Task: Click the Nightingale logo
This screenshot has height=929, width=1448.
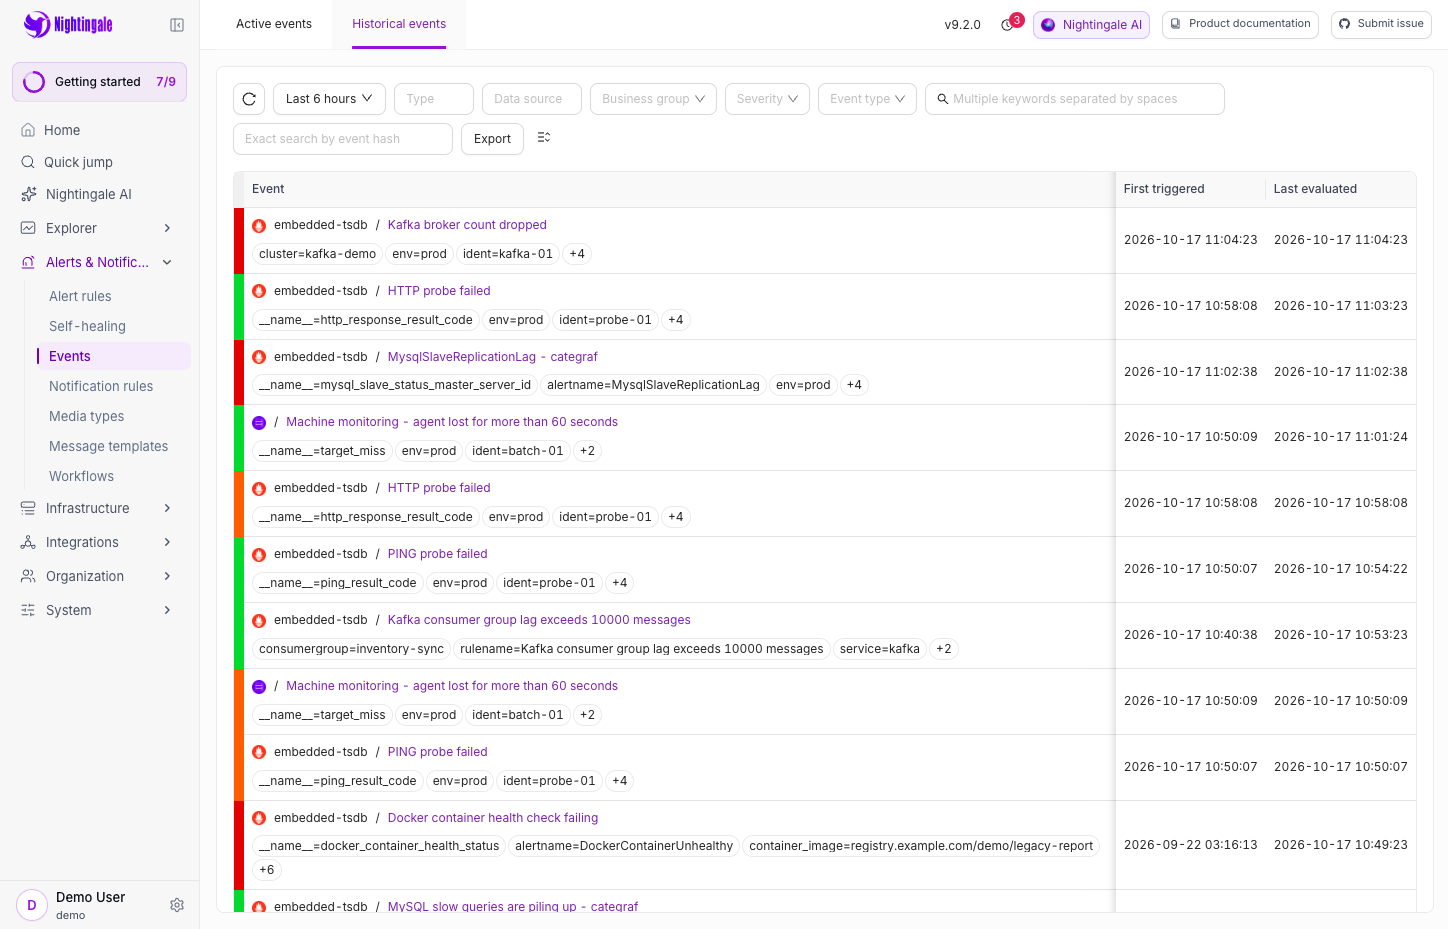Action: (x=68, y=24)
